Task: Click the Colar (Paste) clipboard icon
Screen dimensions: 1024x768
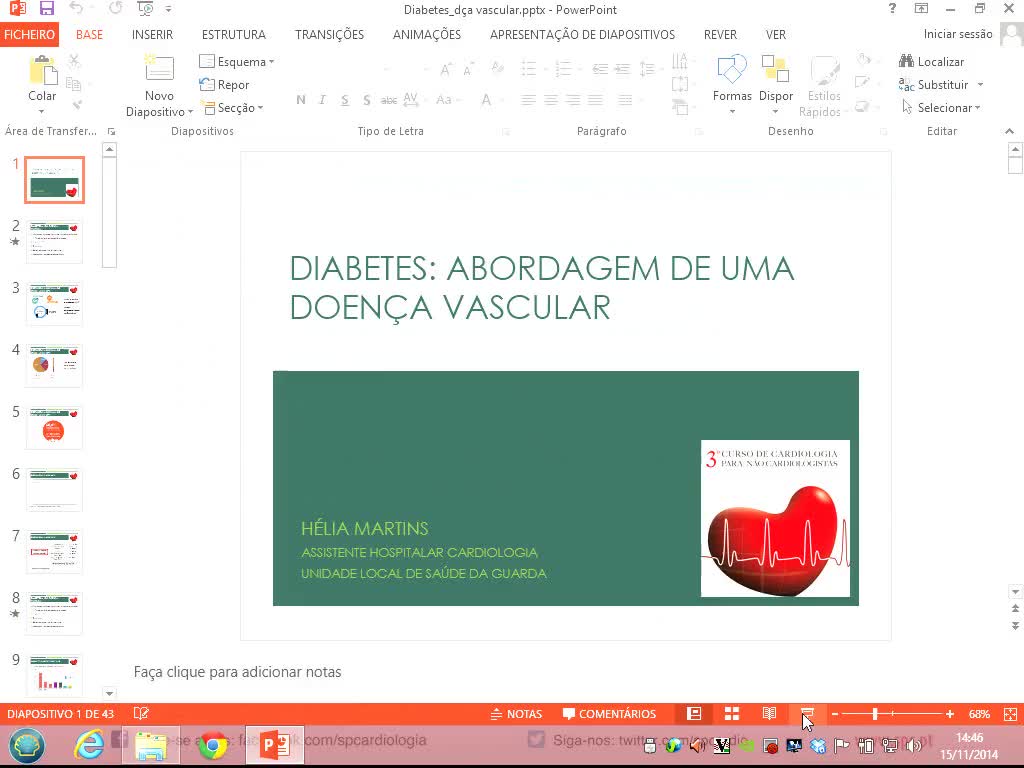Action: tap(43, 71)
